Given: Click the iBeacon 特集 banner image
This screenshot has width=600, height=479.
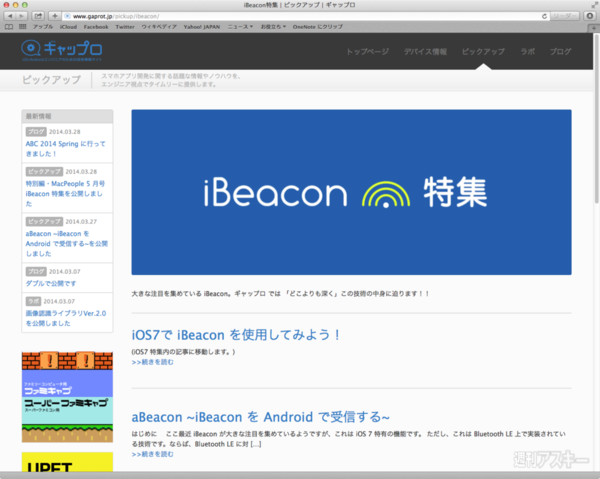Looking at the screenshot, I should point(351,192).
